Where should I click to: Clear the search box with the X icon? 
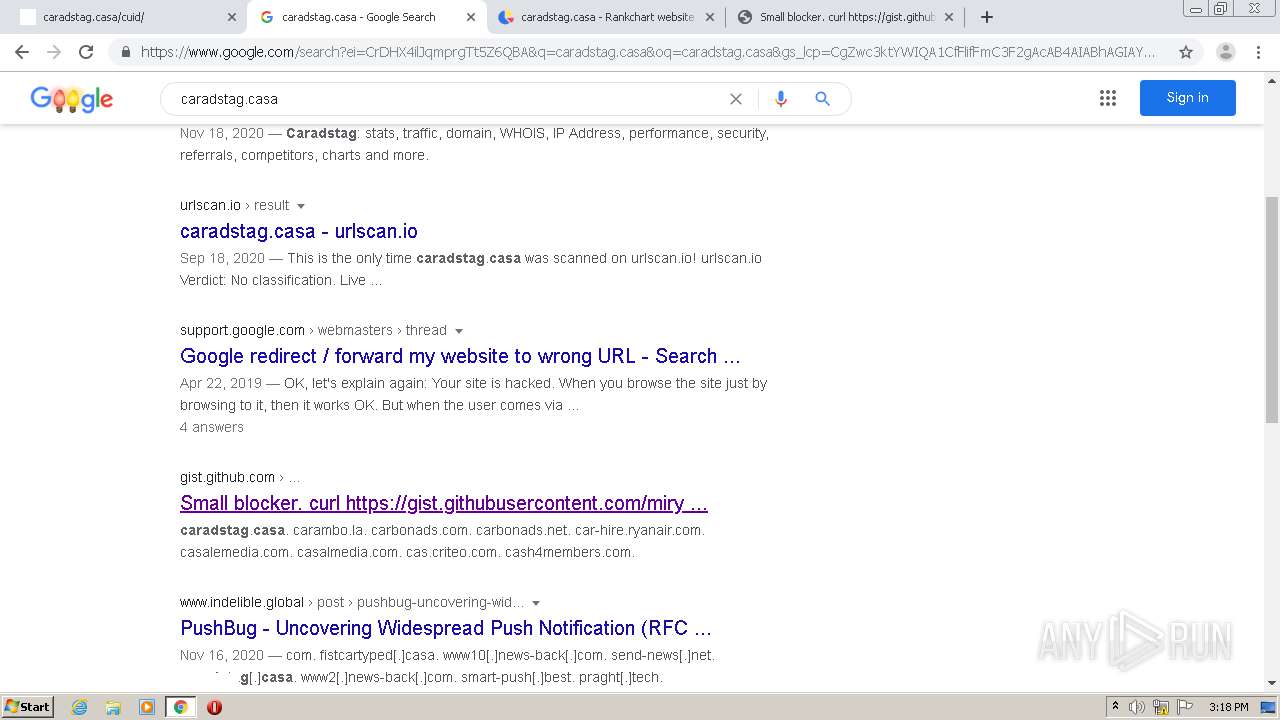click(x=736, y=99)
